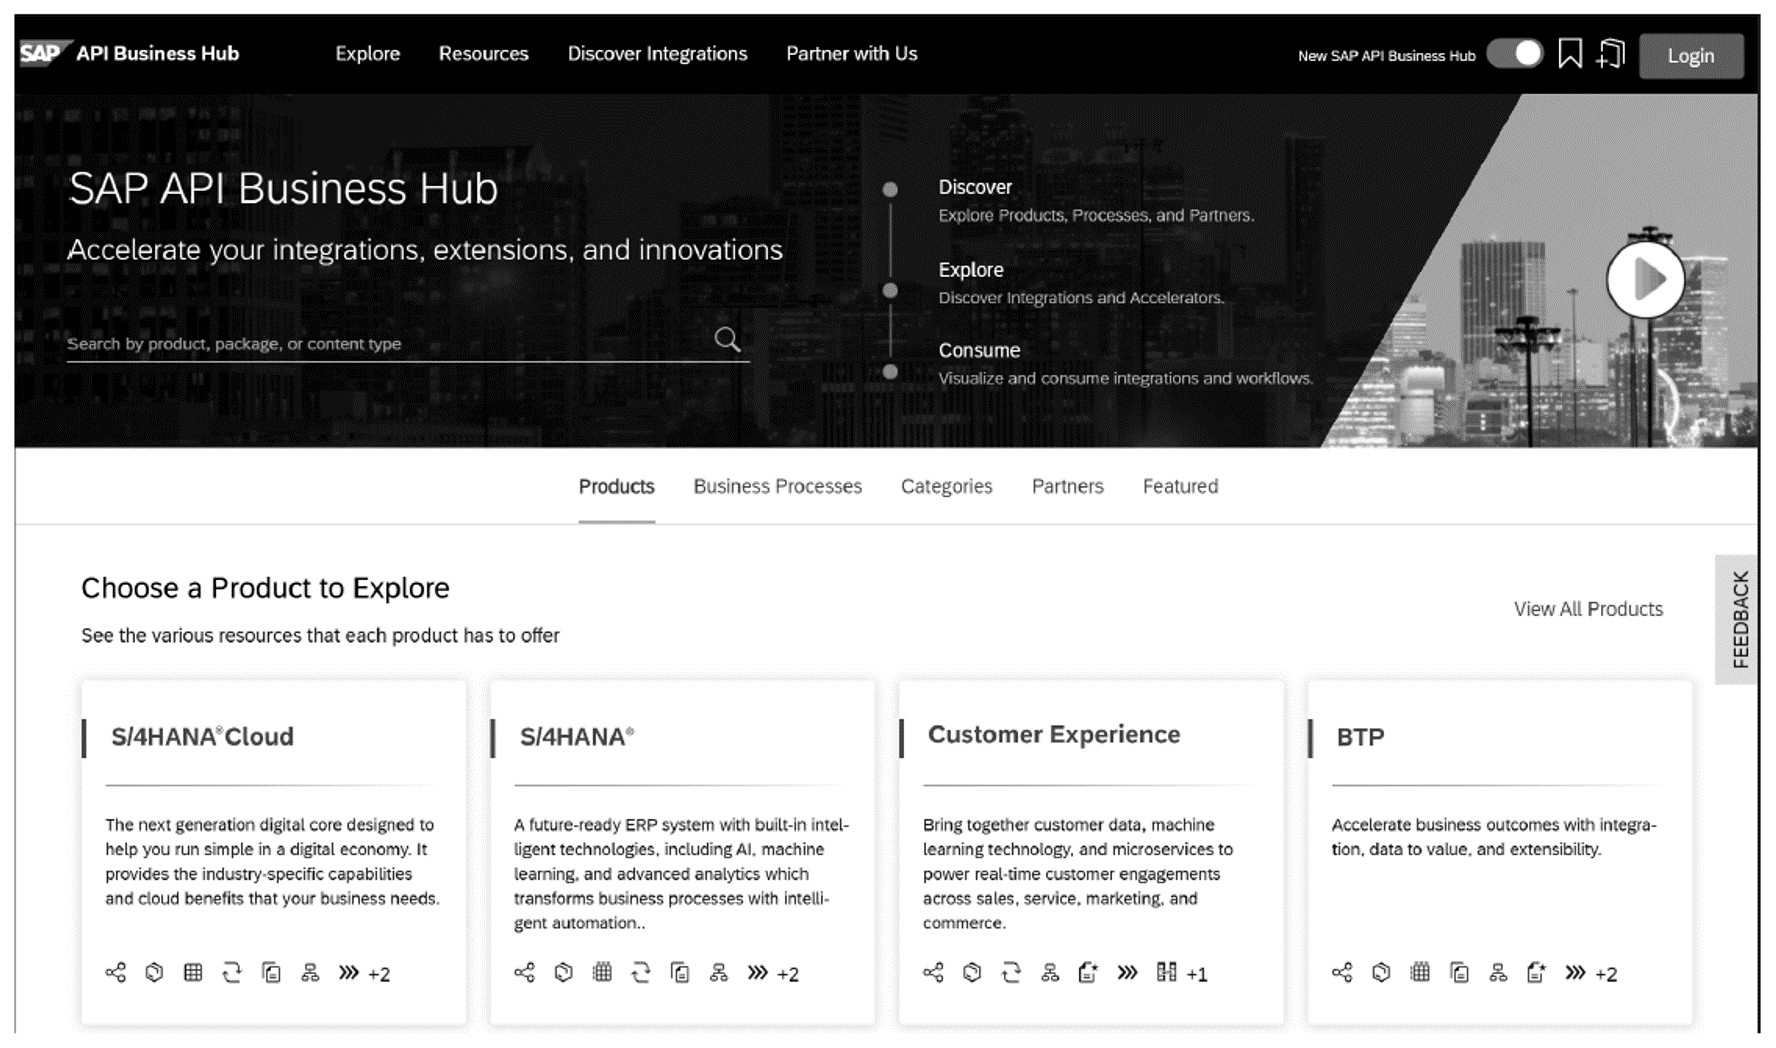Click the add-to-collection icon beside bookmark

(1611, 54)
